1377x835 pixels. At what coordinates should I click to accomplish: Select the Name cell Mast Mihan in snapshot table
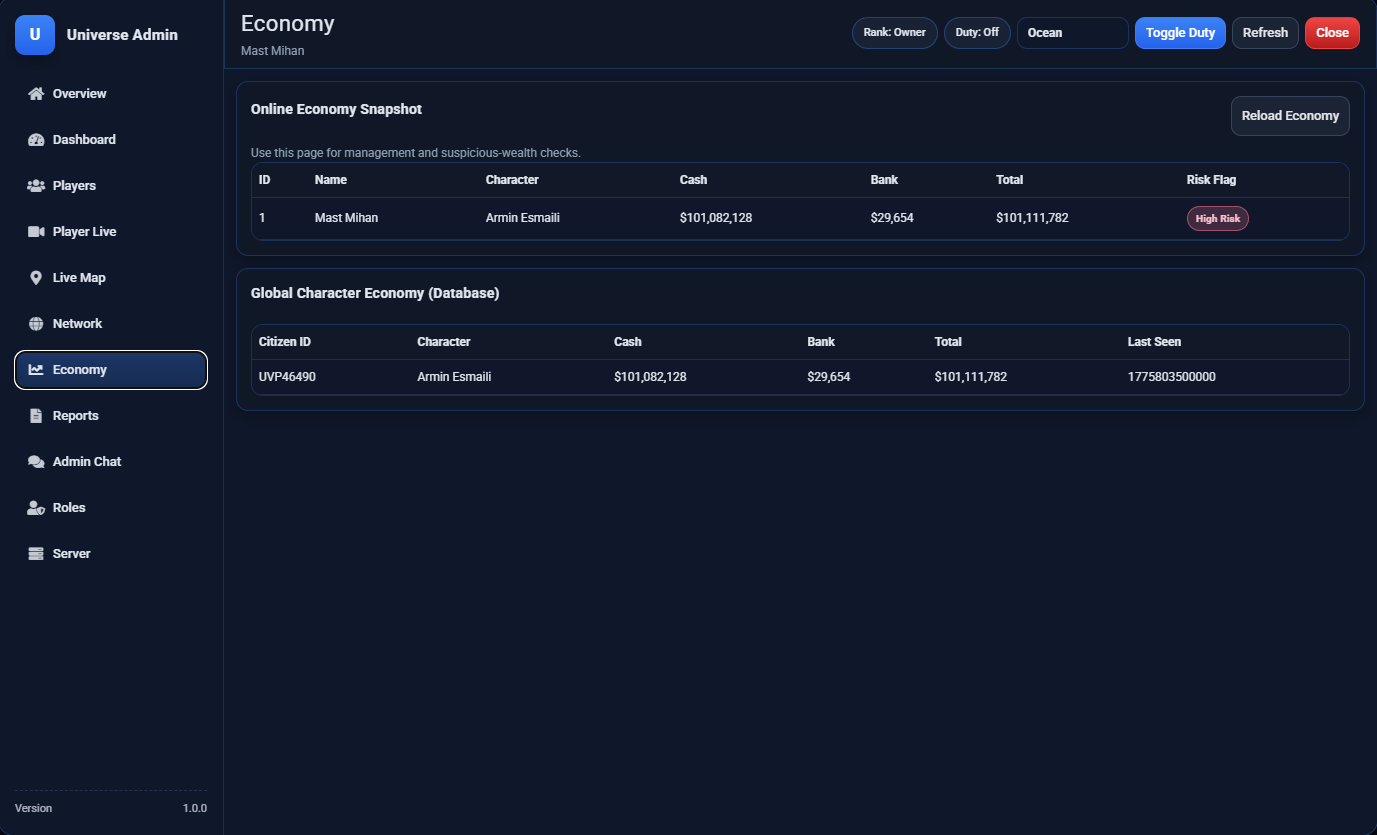[346, 218]
